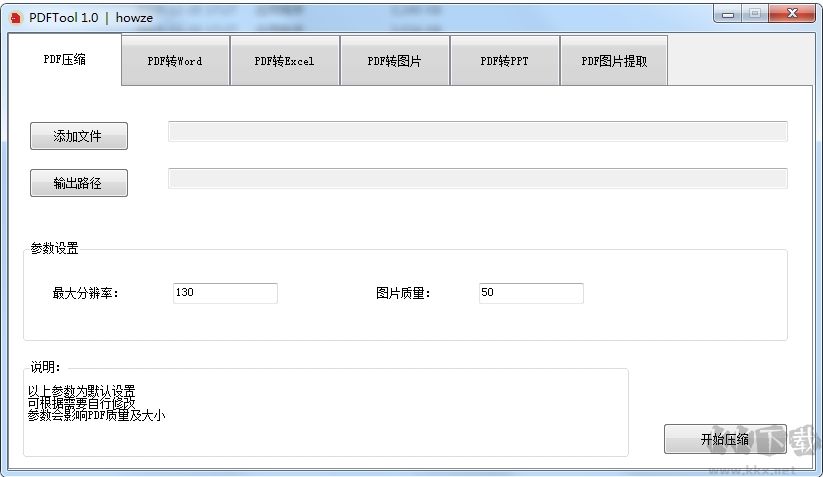Click the 参数设置 group title
Image resolution: width=823 pixels, height=477 pixels.
tap(55, 248)
